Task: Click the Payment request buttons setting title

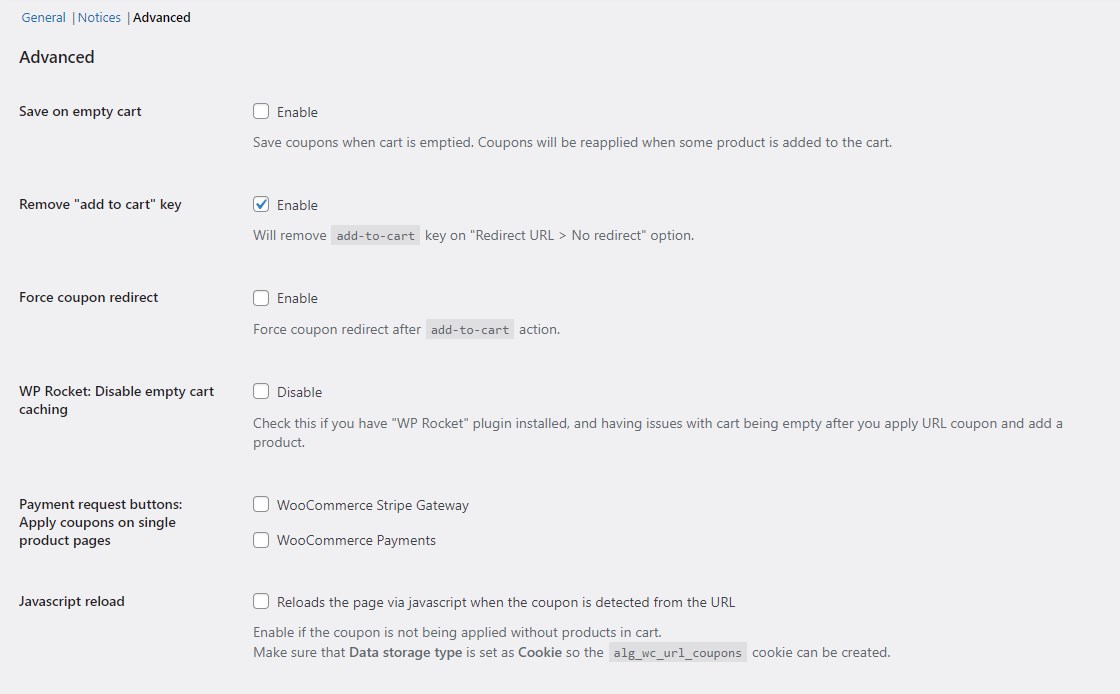Action: (x=99, y=522)
